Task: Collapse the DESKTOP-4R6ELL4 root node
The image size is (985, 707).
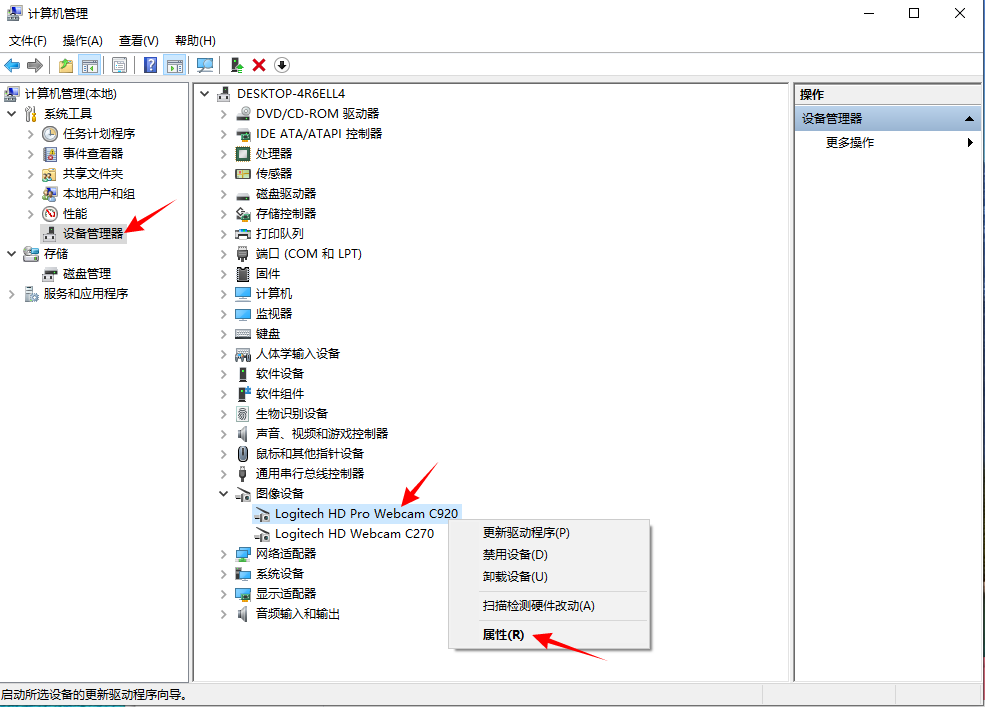Action: (x=205, y=94)
